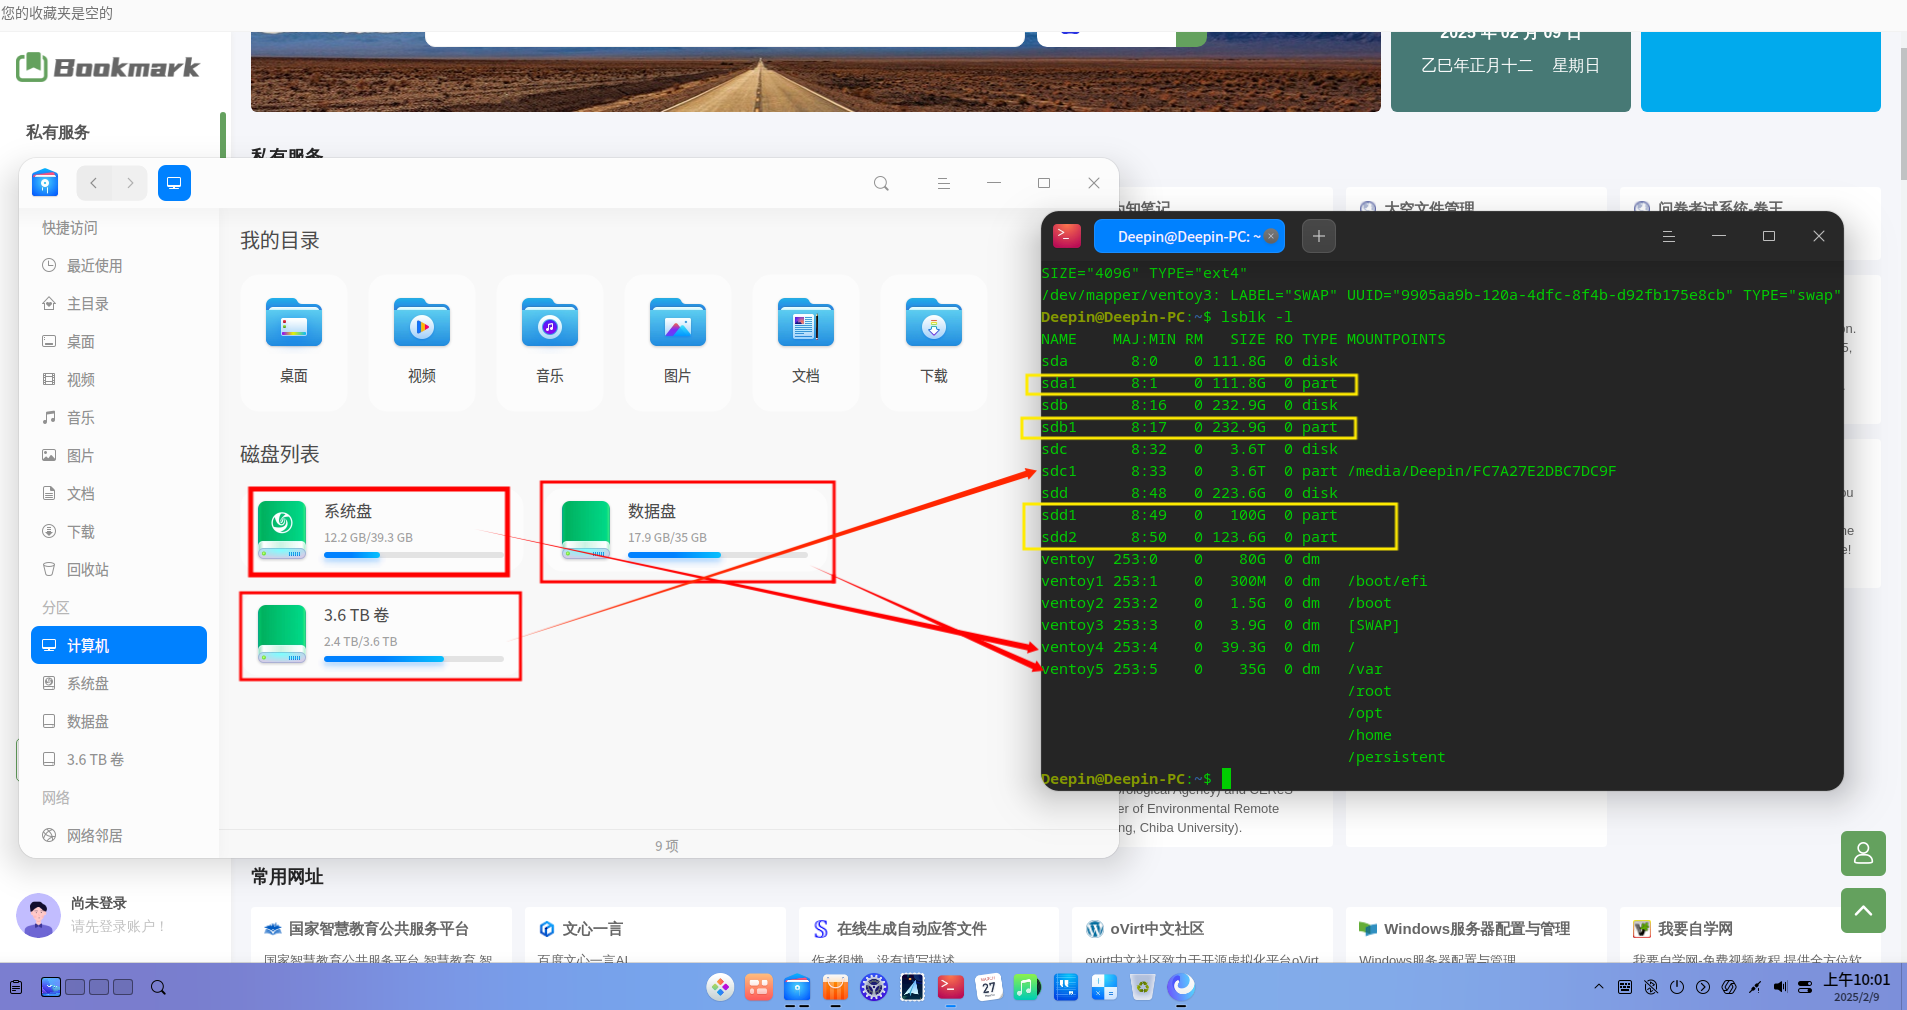Open the terminal window menu

pos(1668,236)
